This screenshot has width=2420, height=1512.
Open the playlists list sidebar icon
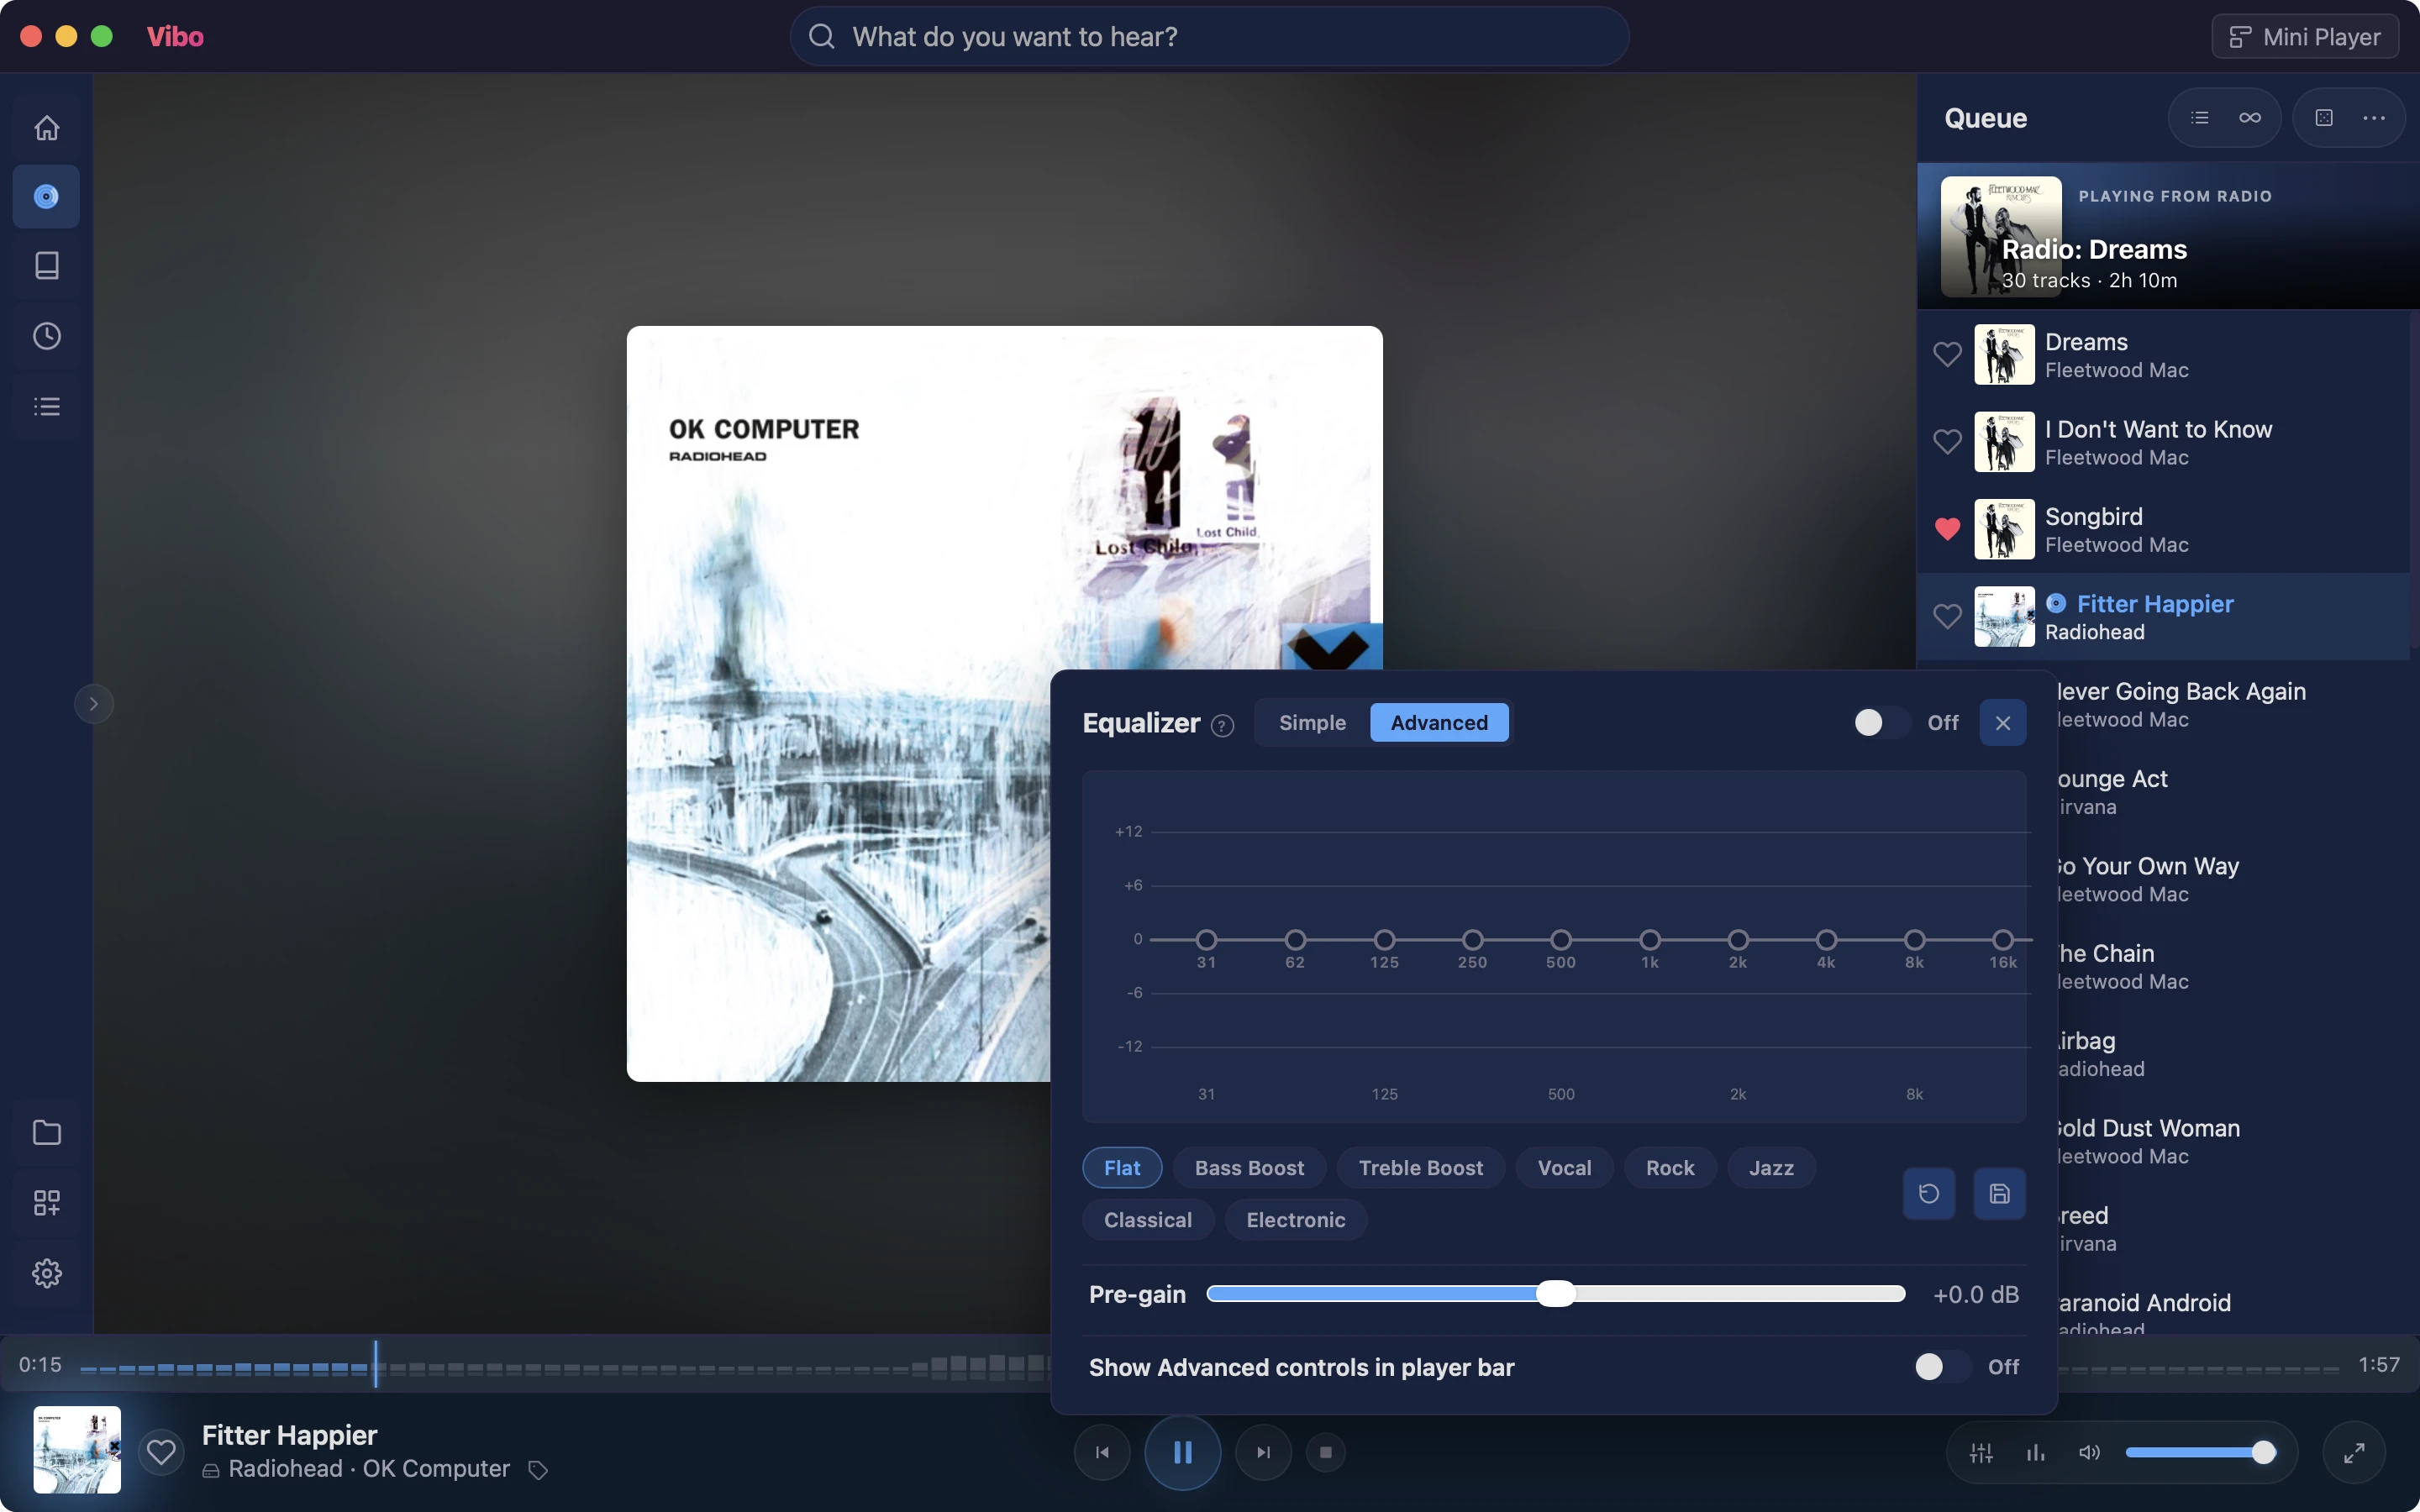coord(47,406)
